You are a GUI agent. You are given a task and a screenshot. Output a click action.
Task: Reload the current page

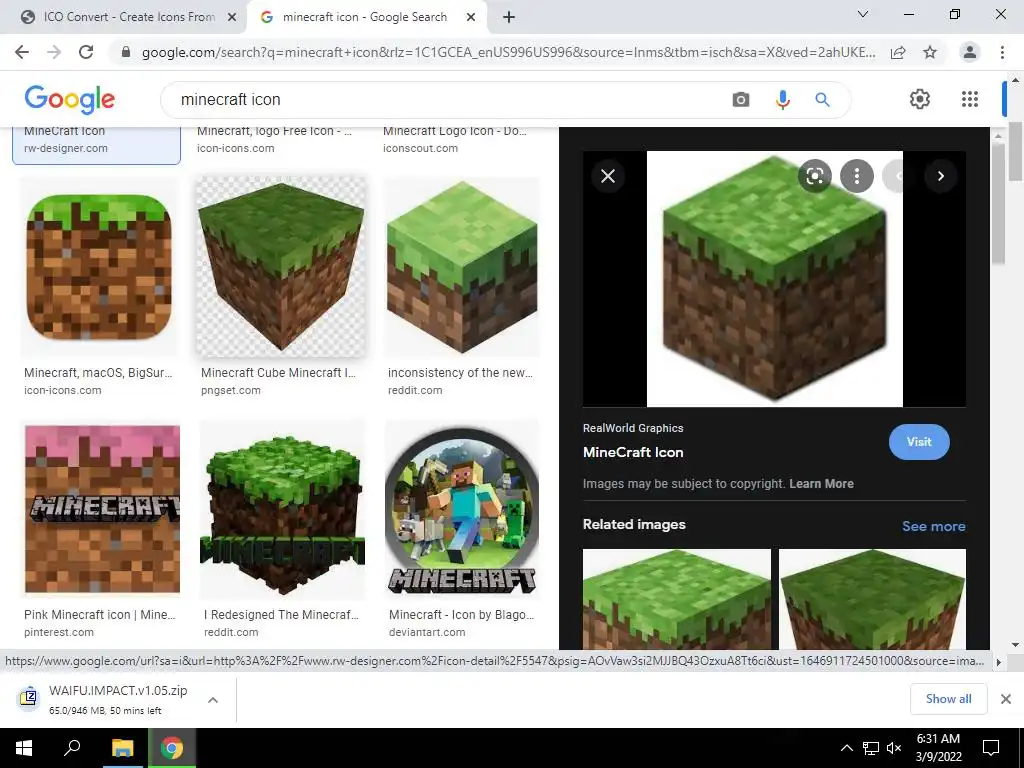pos(86,52)
